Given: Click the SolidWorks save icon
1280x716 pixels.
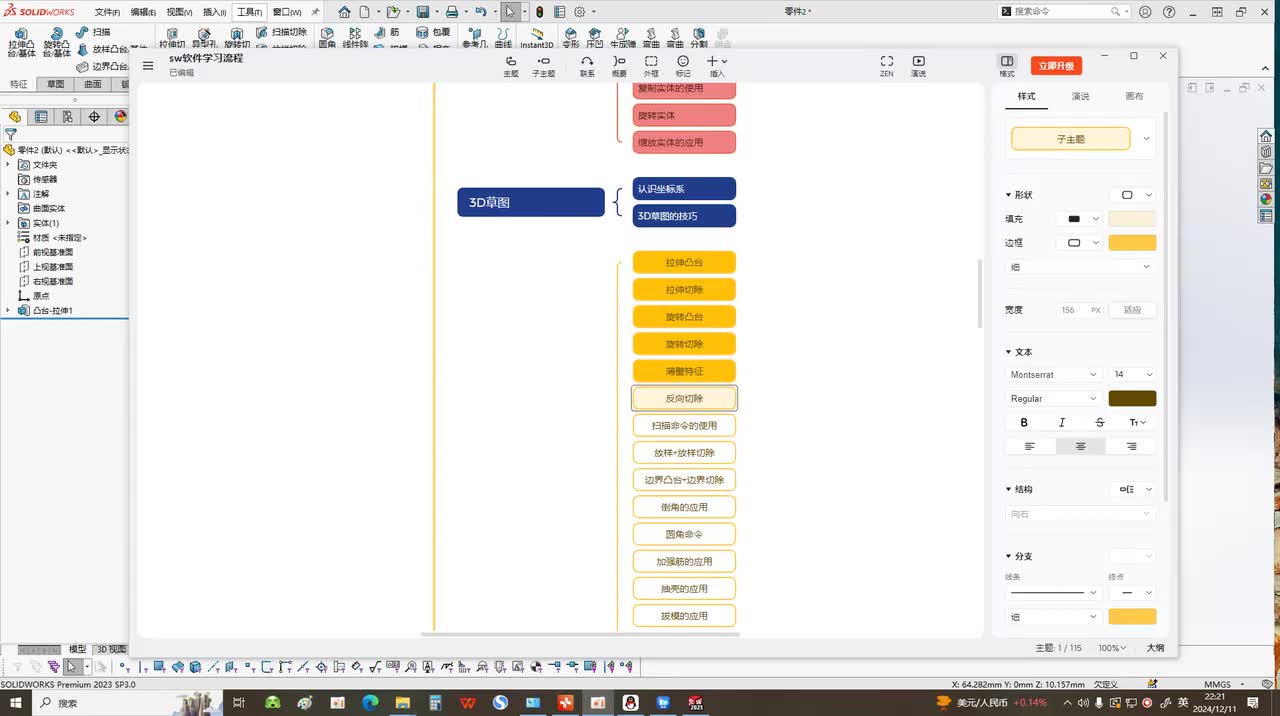Looking at the screenshot, I should pos(423,12).
